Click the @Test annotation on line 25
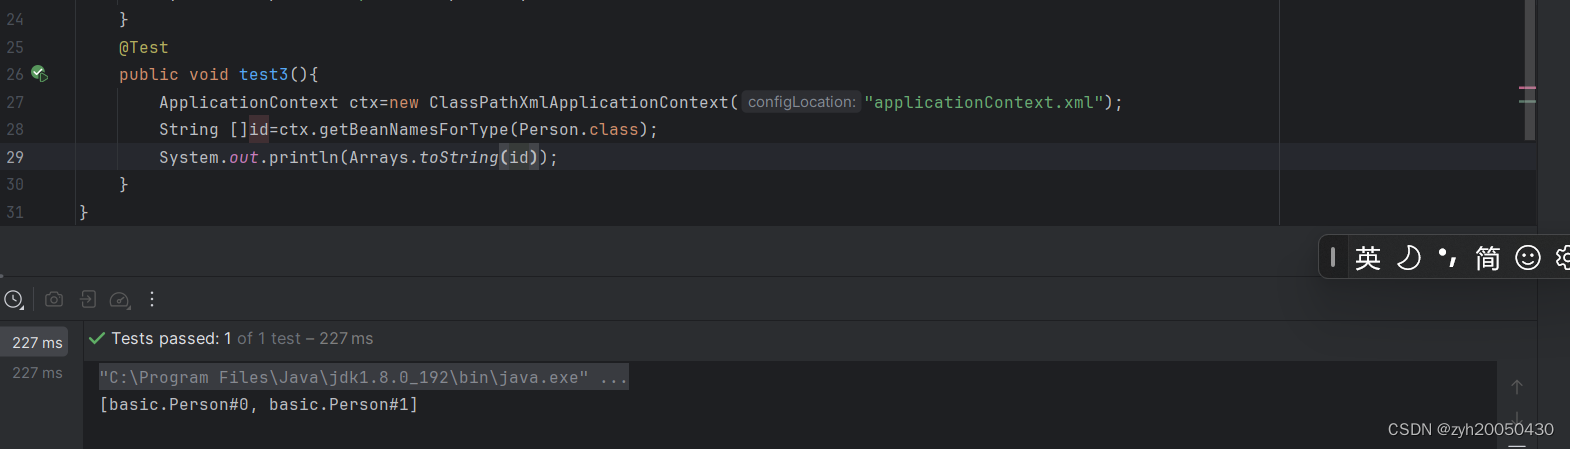 click(144, 47)
